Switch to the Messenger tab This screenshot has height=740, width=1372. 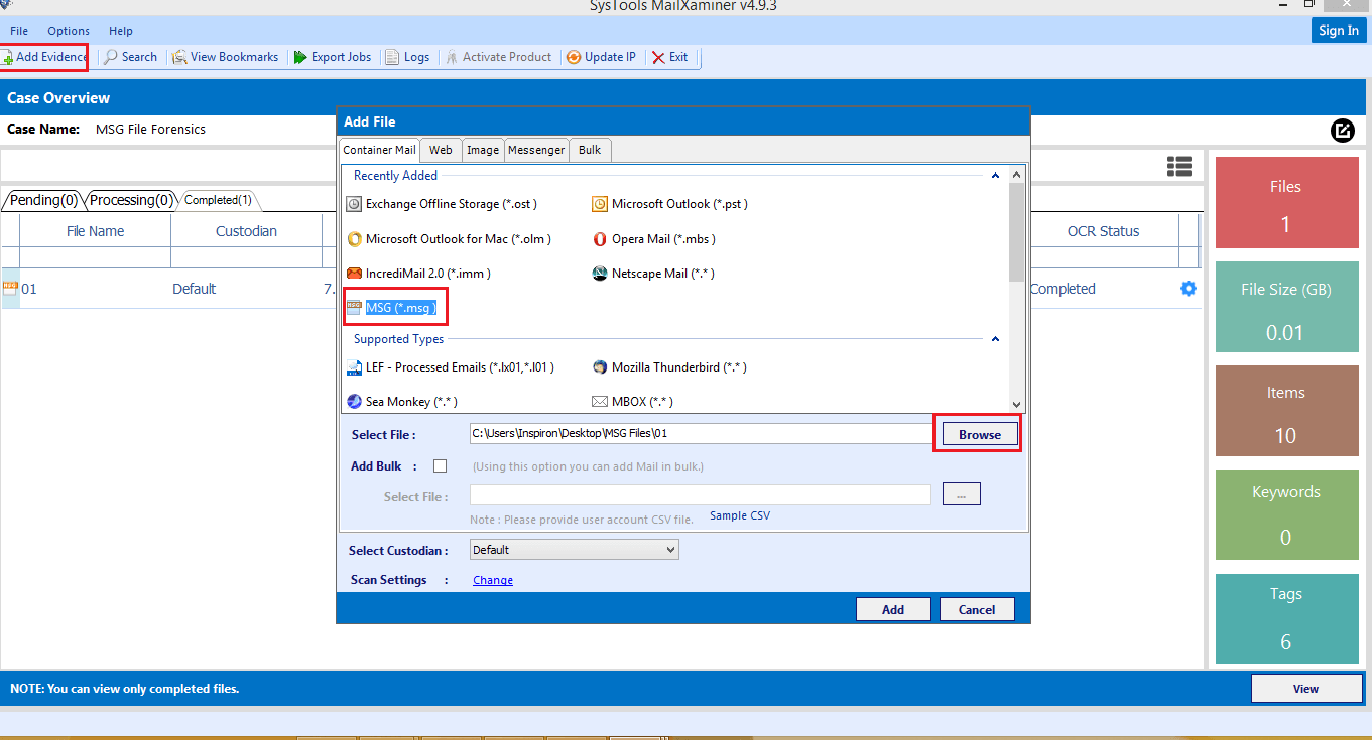pyautogui.click(x=536, y=150)
